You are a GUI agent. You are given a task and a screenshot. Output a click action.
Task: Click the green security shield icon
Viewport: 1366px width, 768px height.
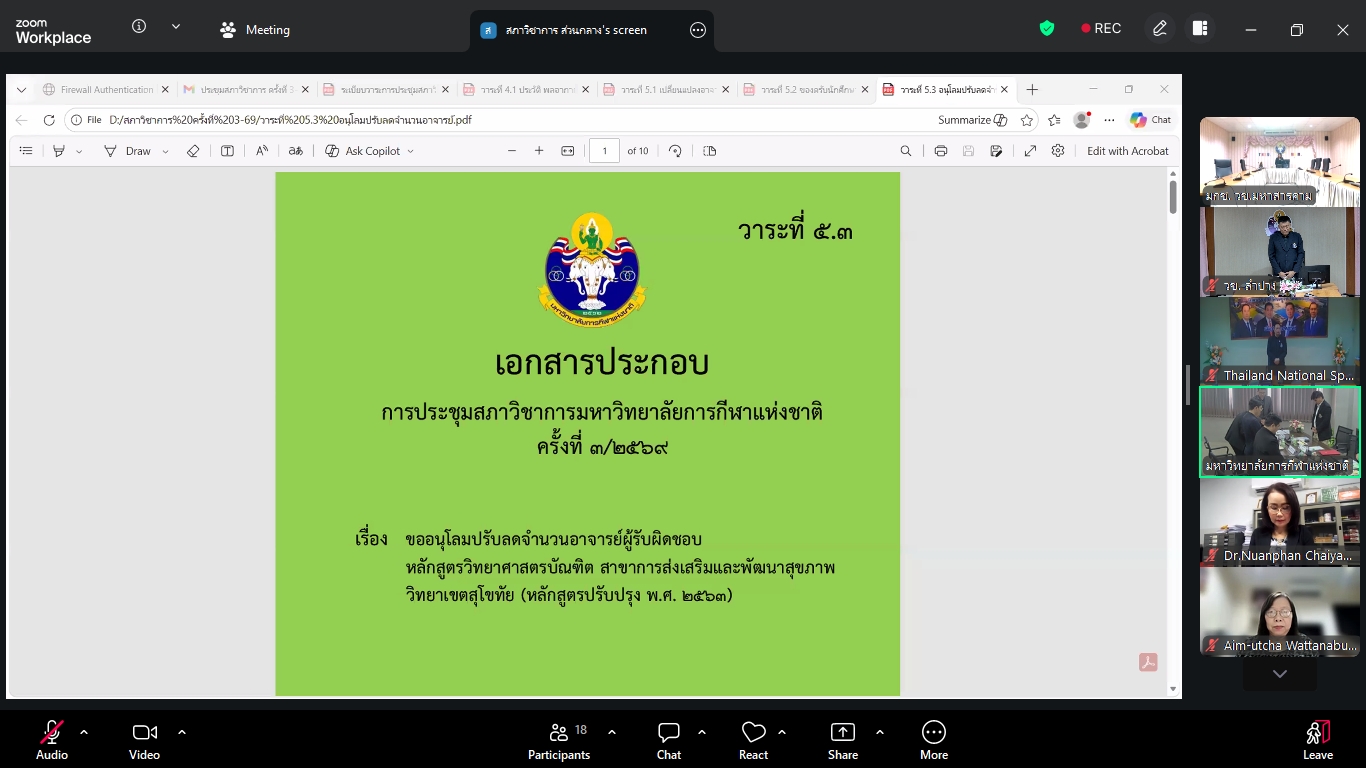pos(1047,29)
